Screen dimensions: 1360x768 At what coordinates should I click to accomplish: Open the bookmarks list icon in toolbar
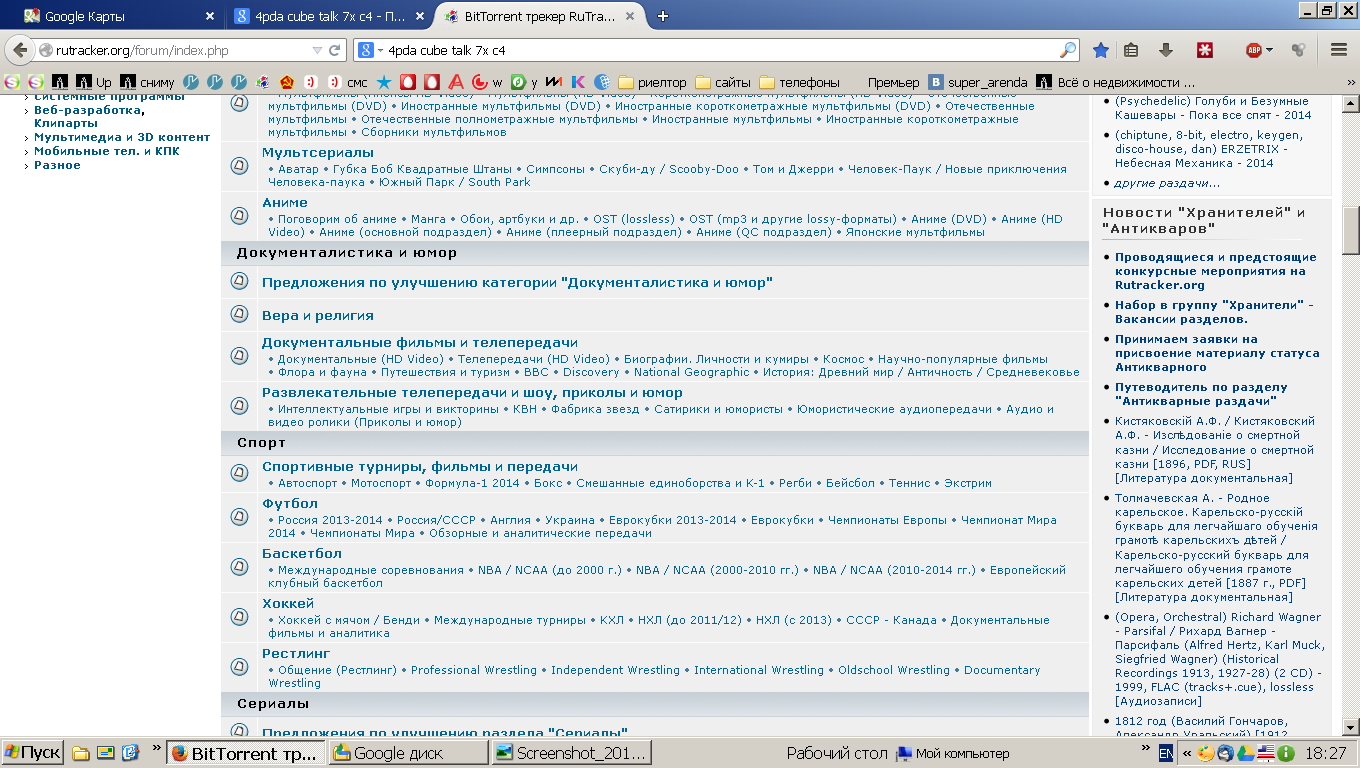[x=1132, y=50]
